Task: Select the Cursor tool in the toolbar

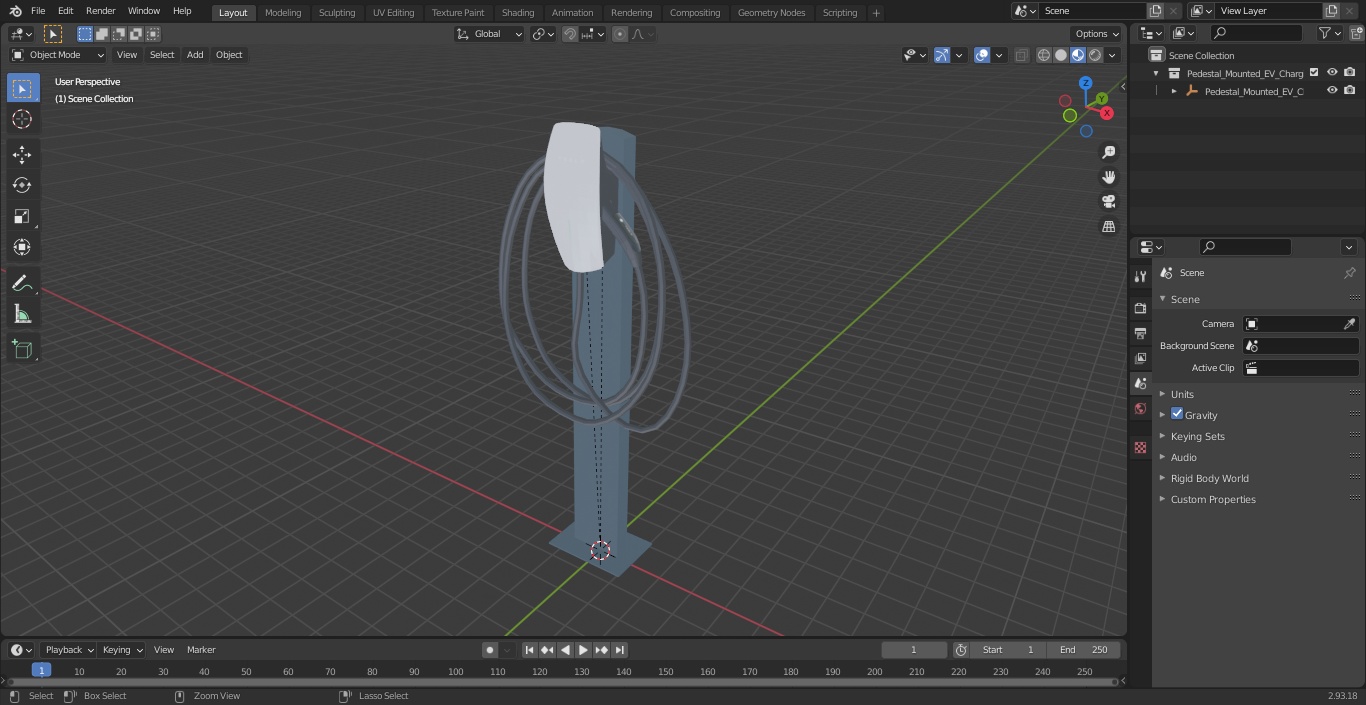Action: tap(22, 119)
